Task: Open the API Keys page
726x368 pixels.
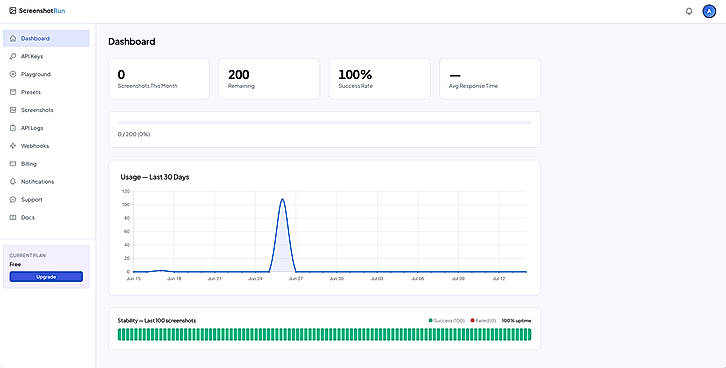Action: pos(46,56)
